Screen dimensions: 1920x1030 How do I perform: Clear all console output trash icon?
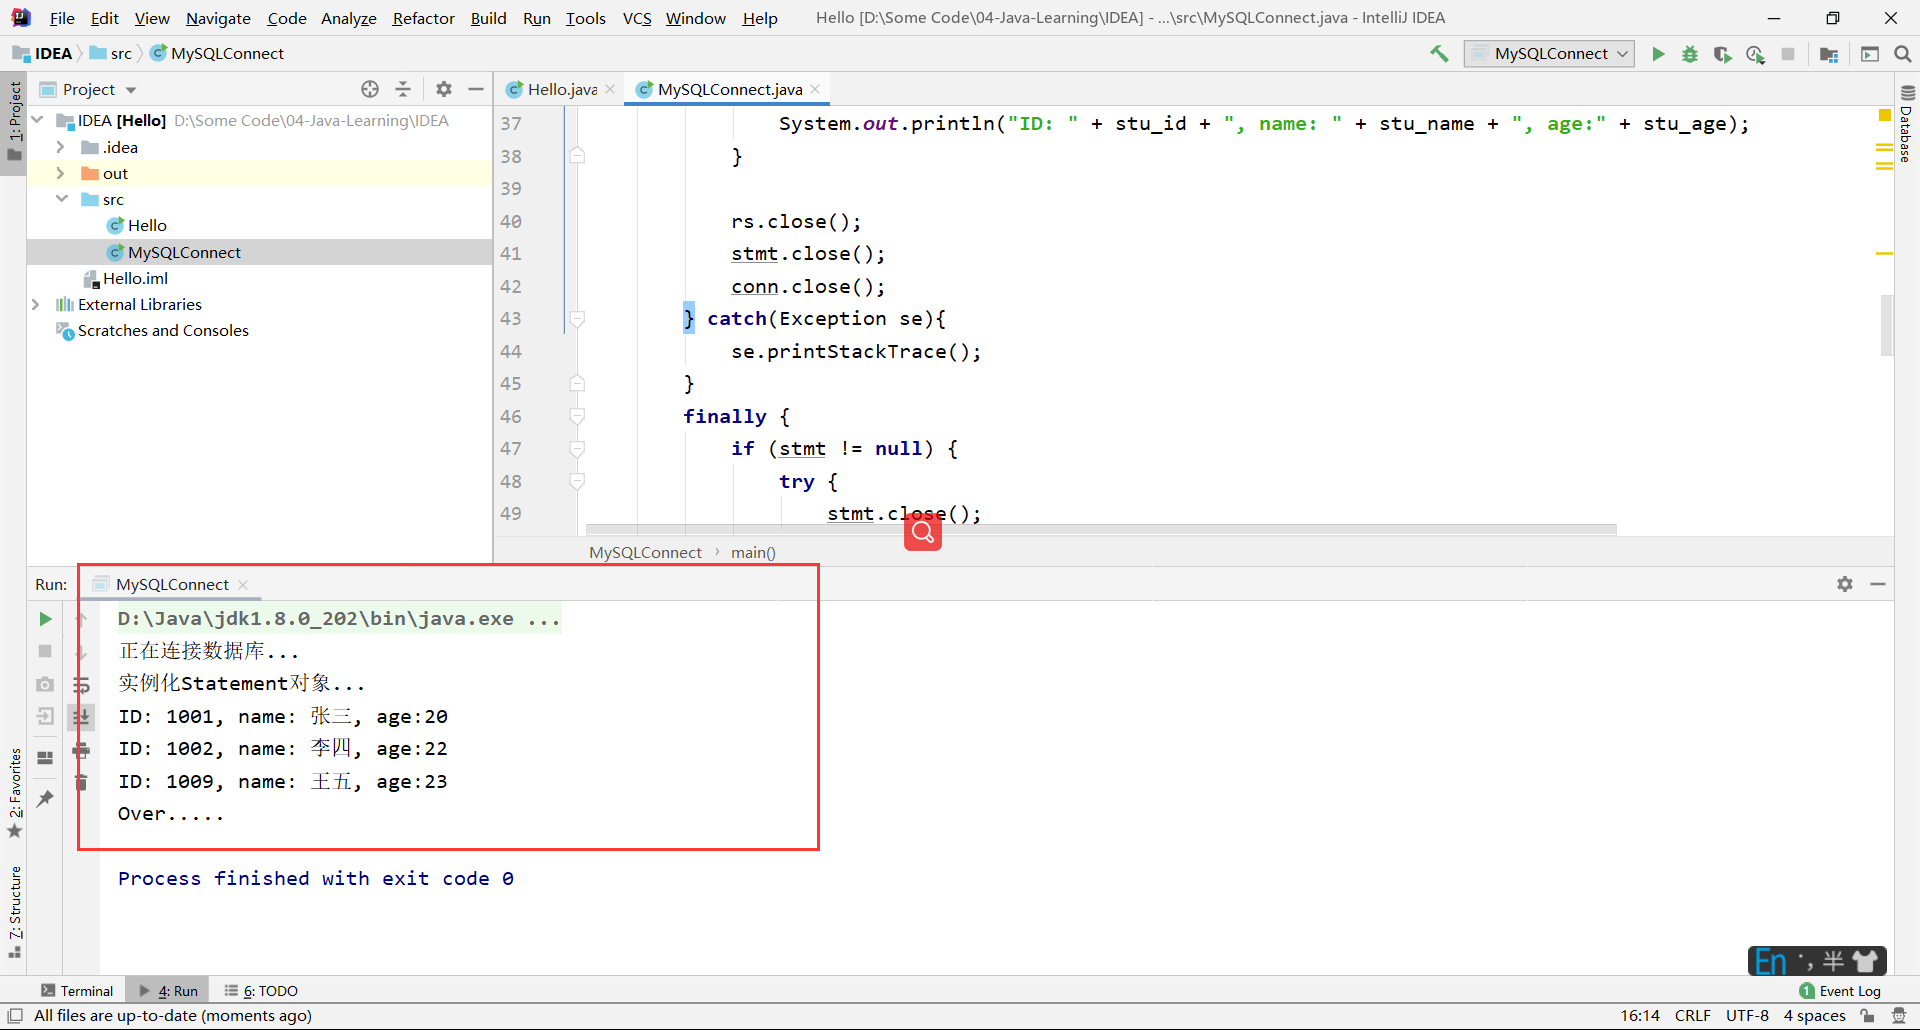[82, 782]
